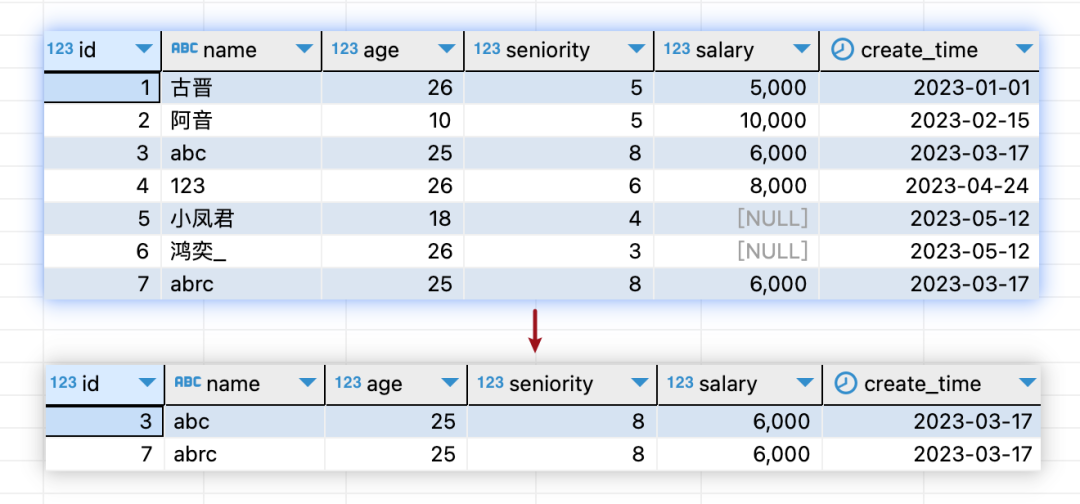
Task: Click the numeric type icon on the top table's id column
Action: [x=60, y=49]
